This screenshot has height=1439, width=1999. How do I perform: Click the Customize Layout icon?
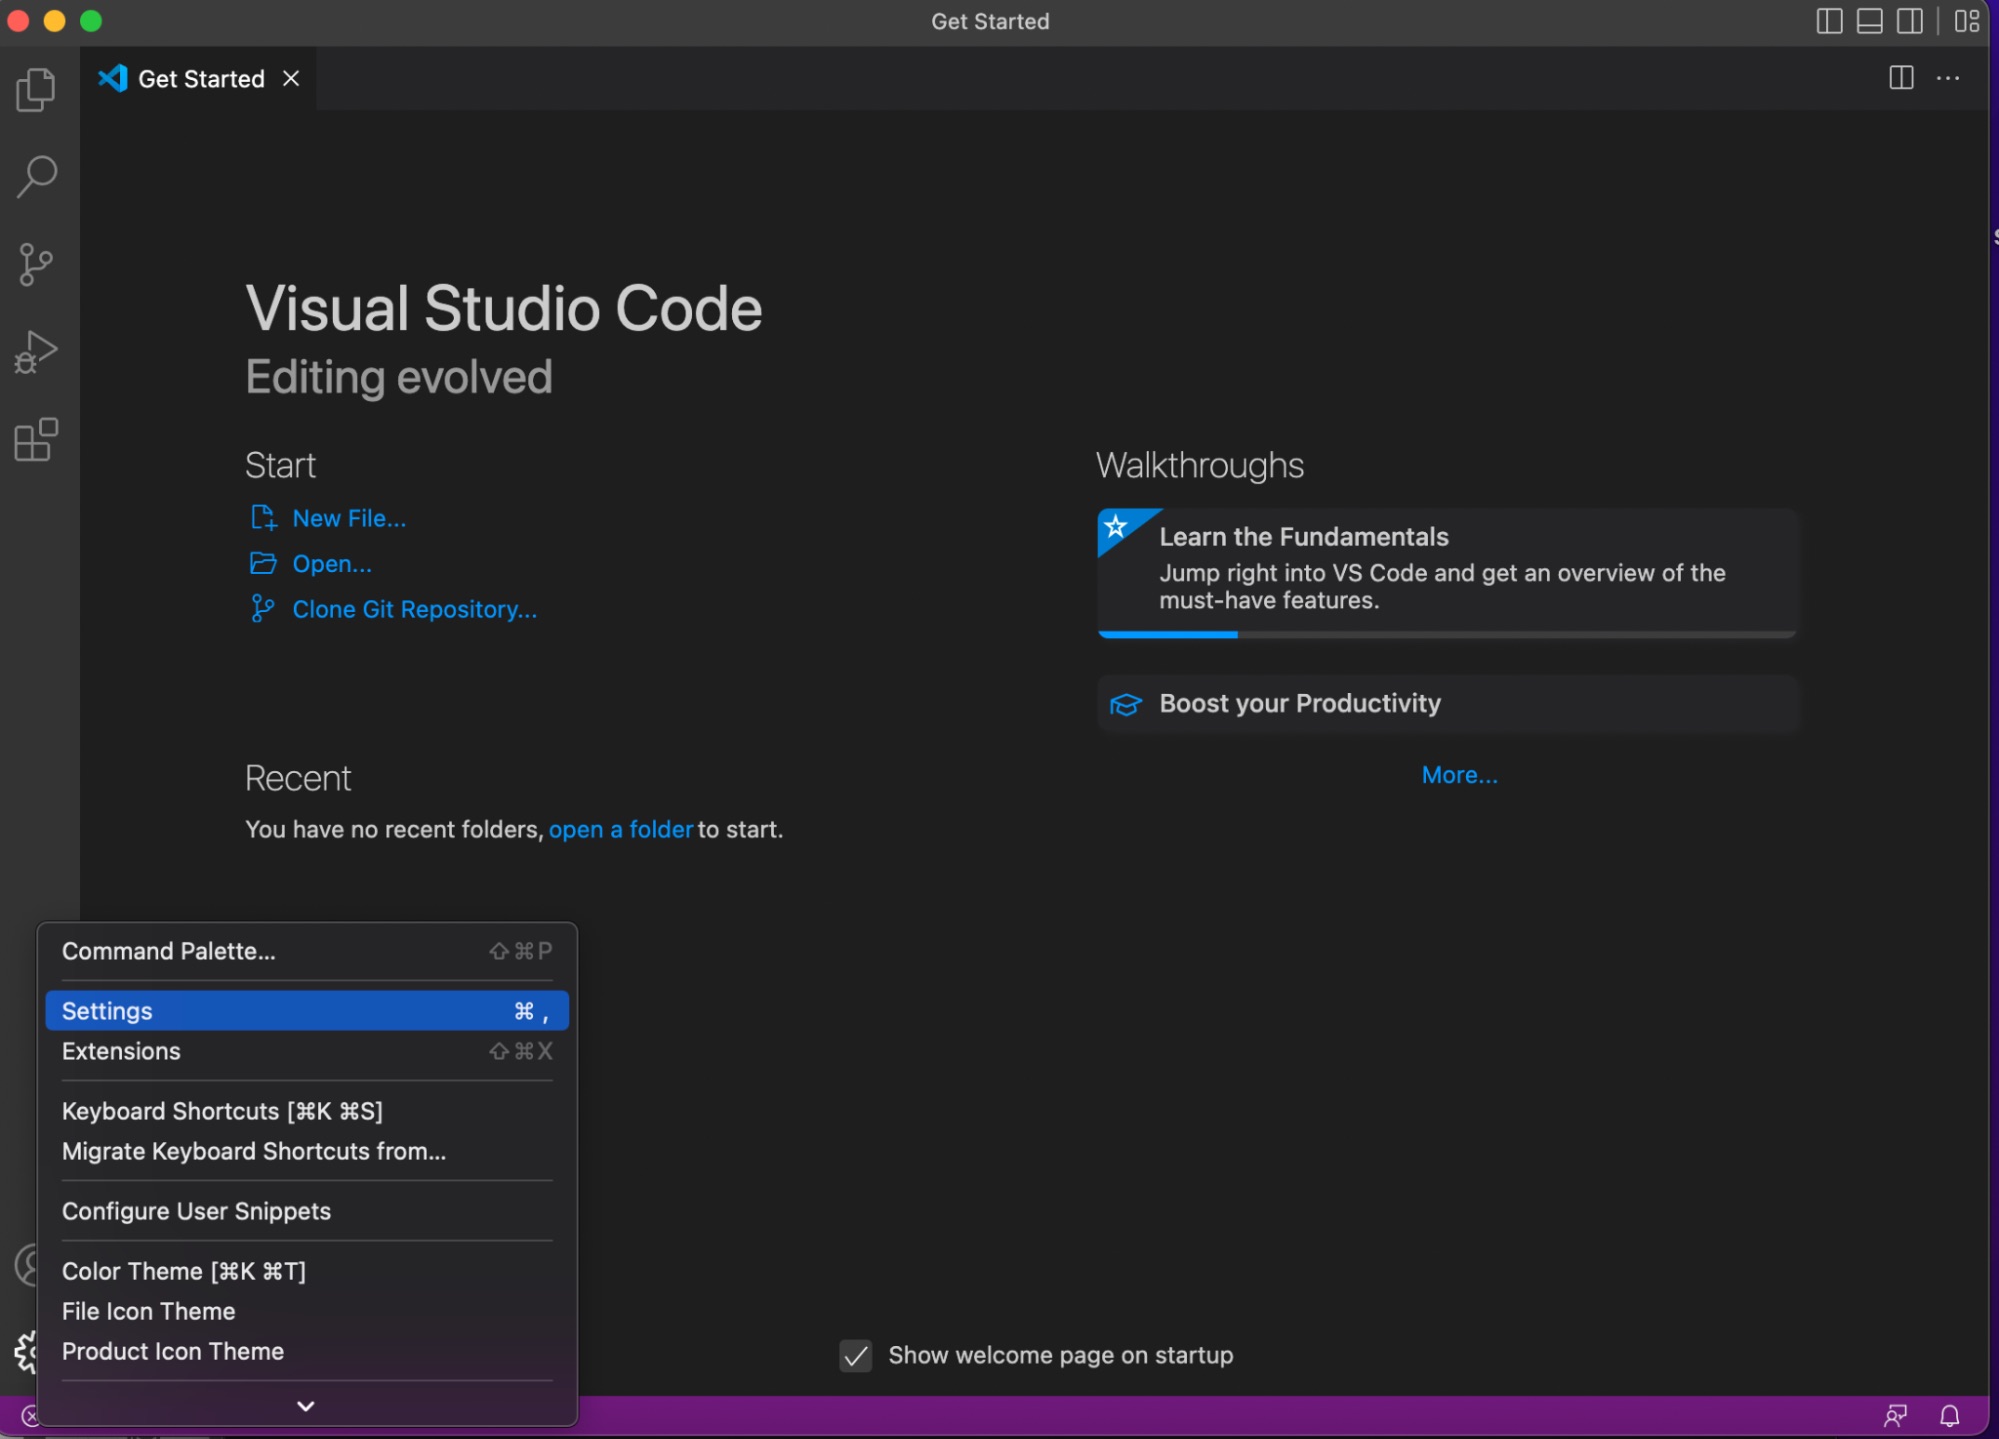(1966, 21)
